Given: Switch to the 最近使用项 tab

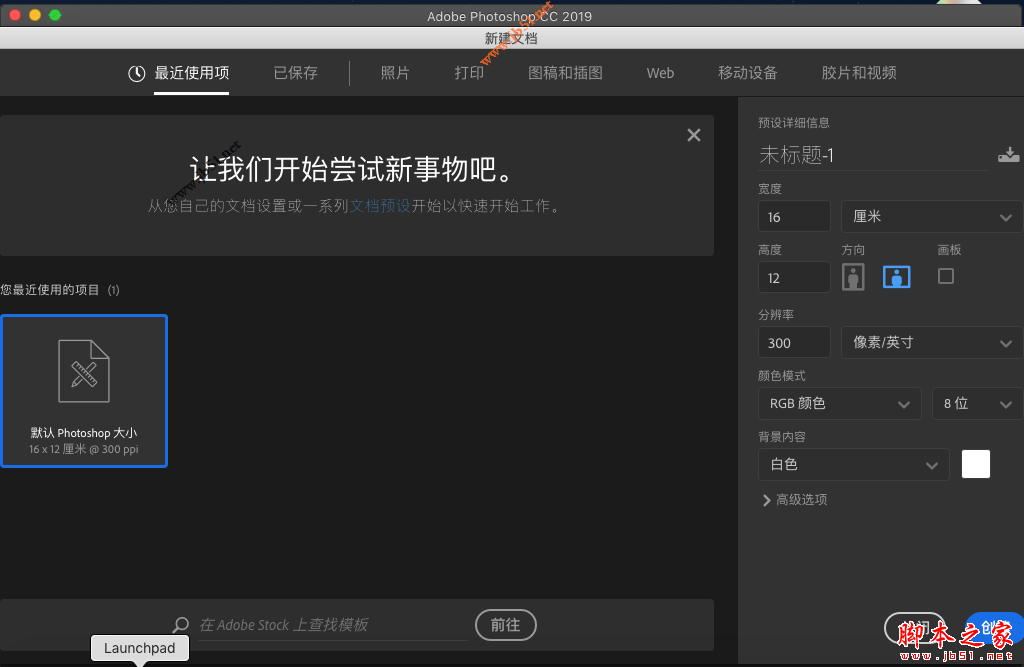Looking at the screenshot, I should [x=179, y=73].
